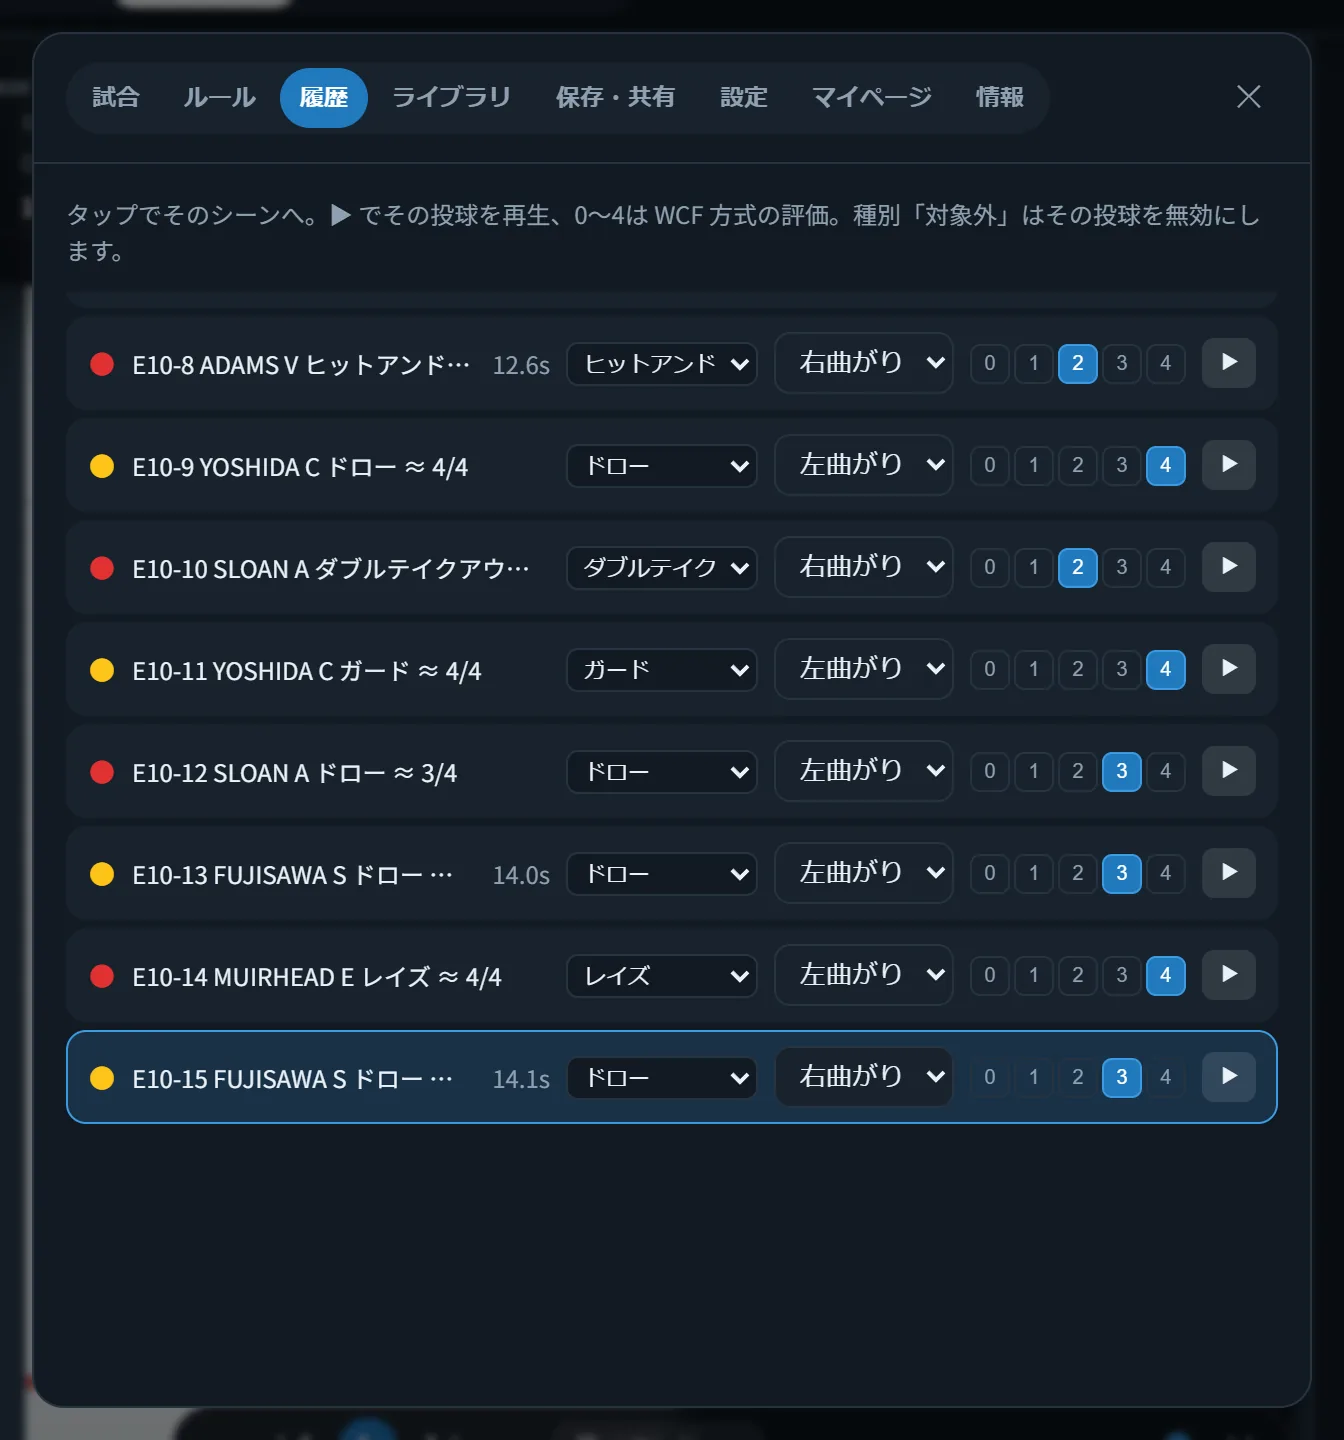
Task: Go to the 設定 tab
Action: (744, 97)
